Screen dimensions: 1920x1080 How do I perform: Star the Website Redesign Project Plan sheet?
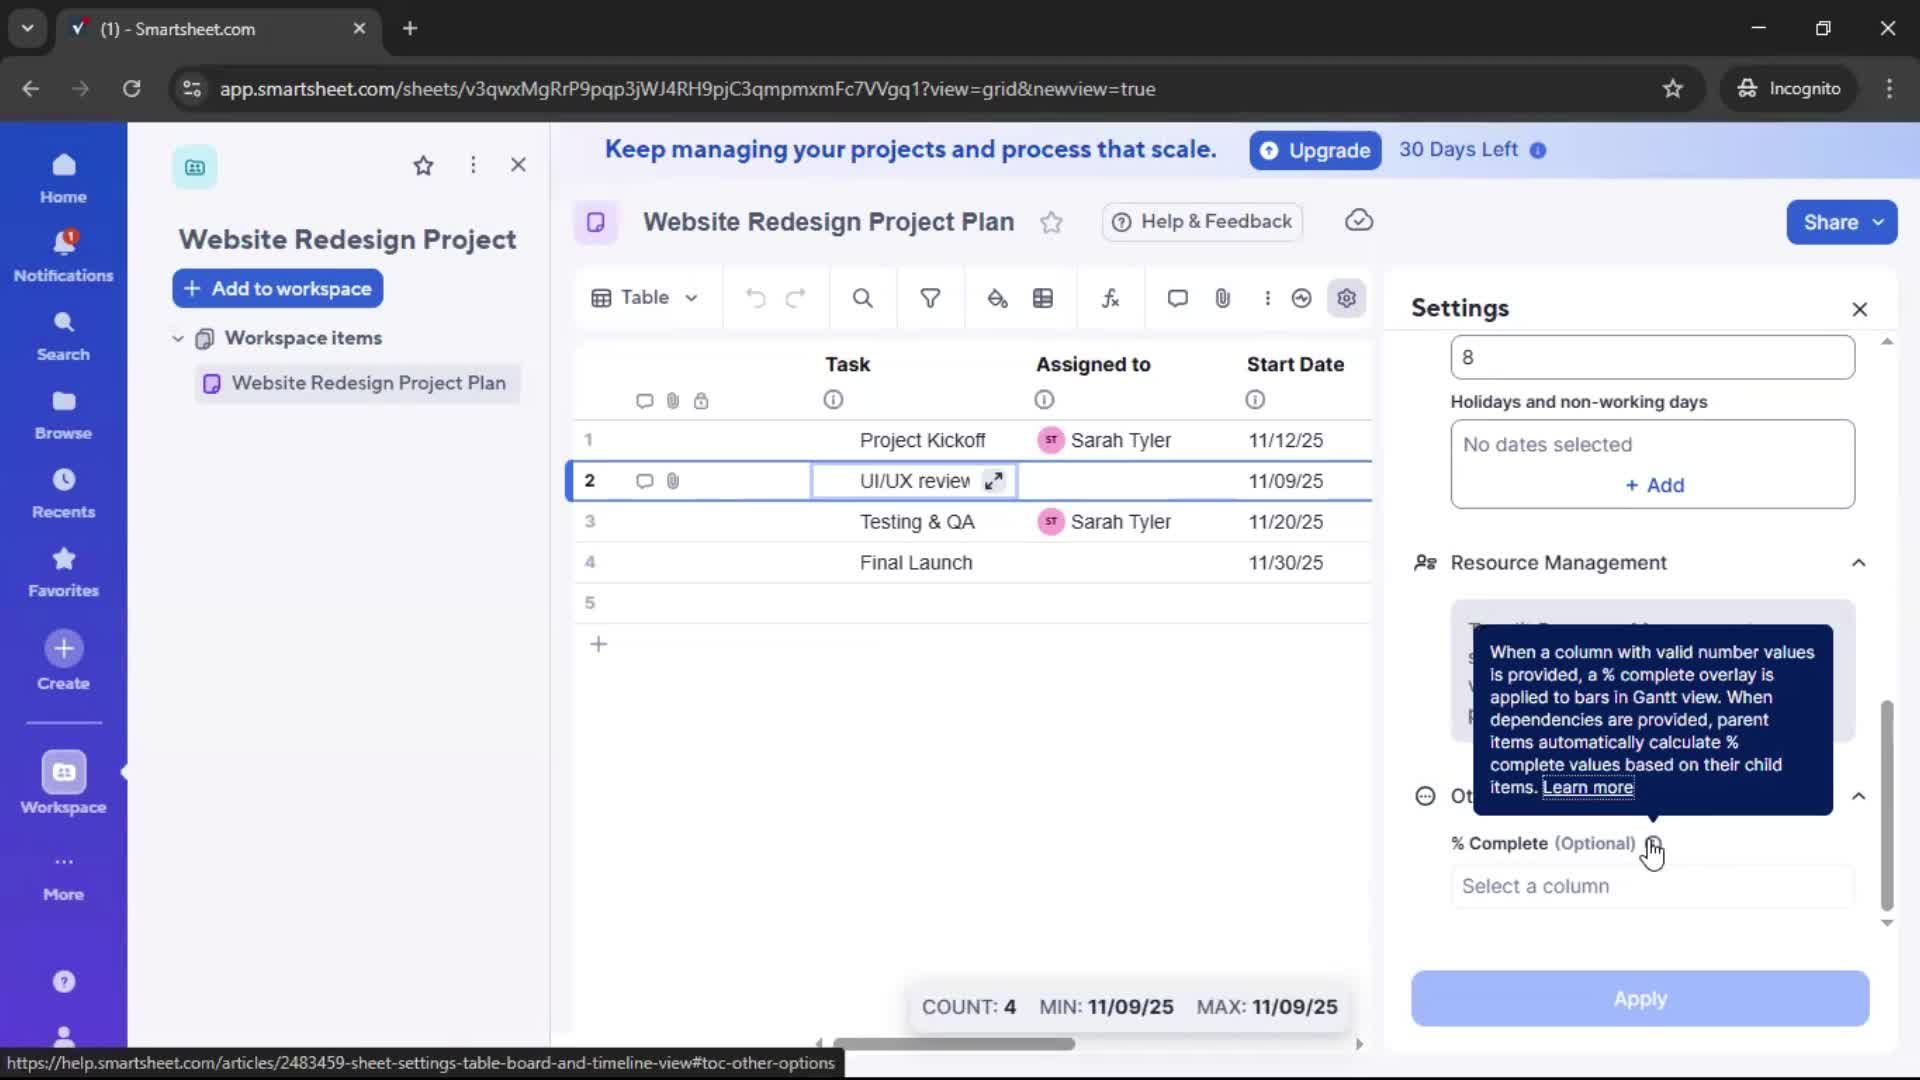click(1051, 222)
